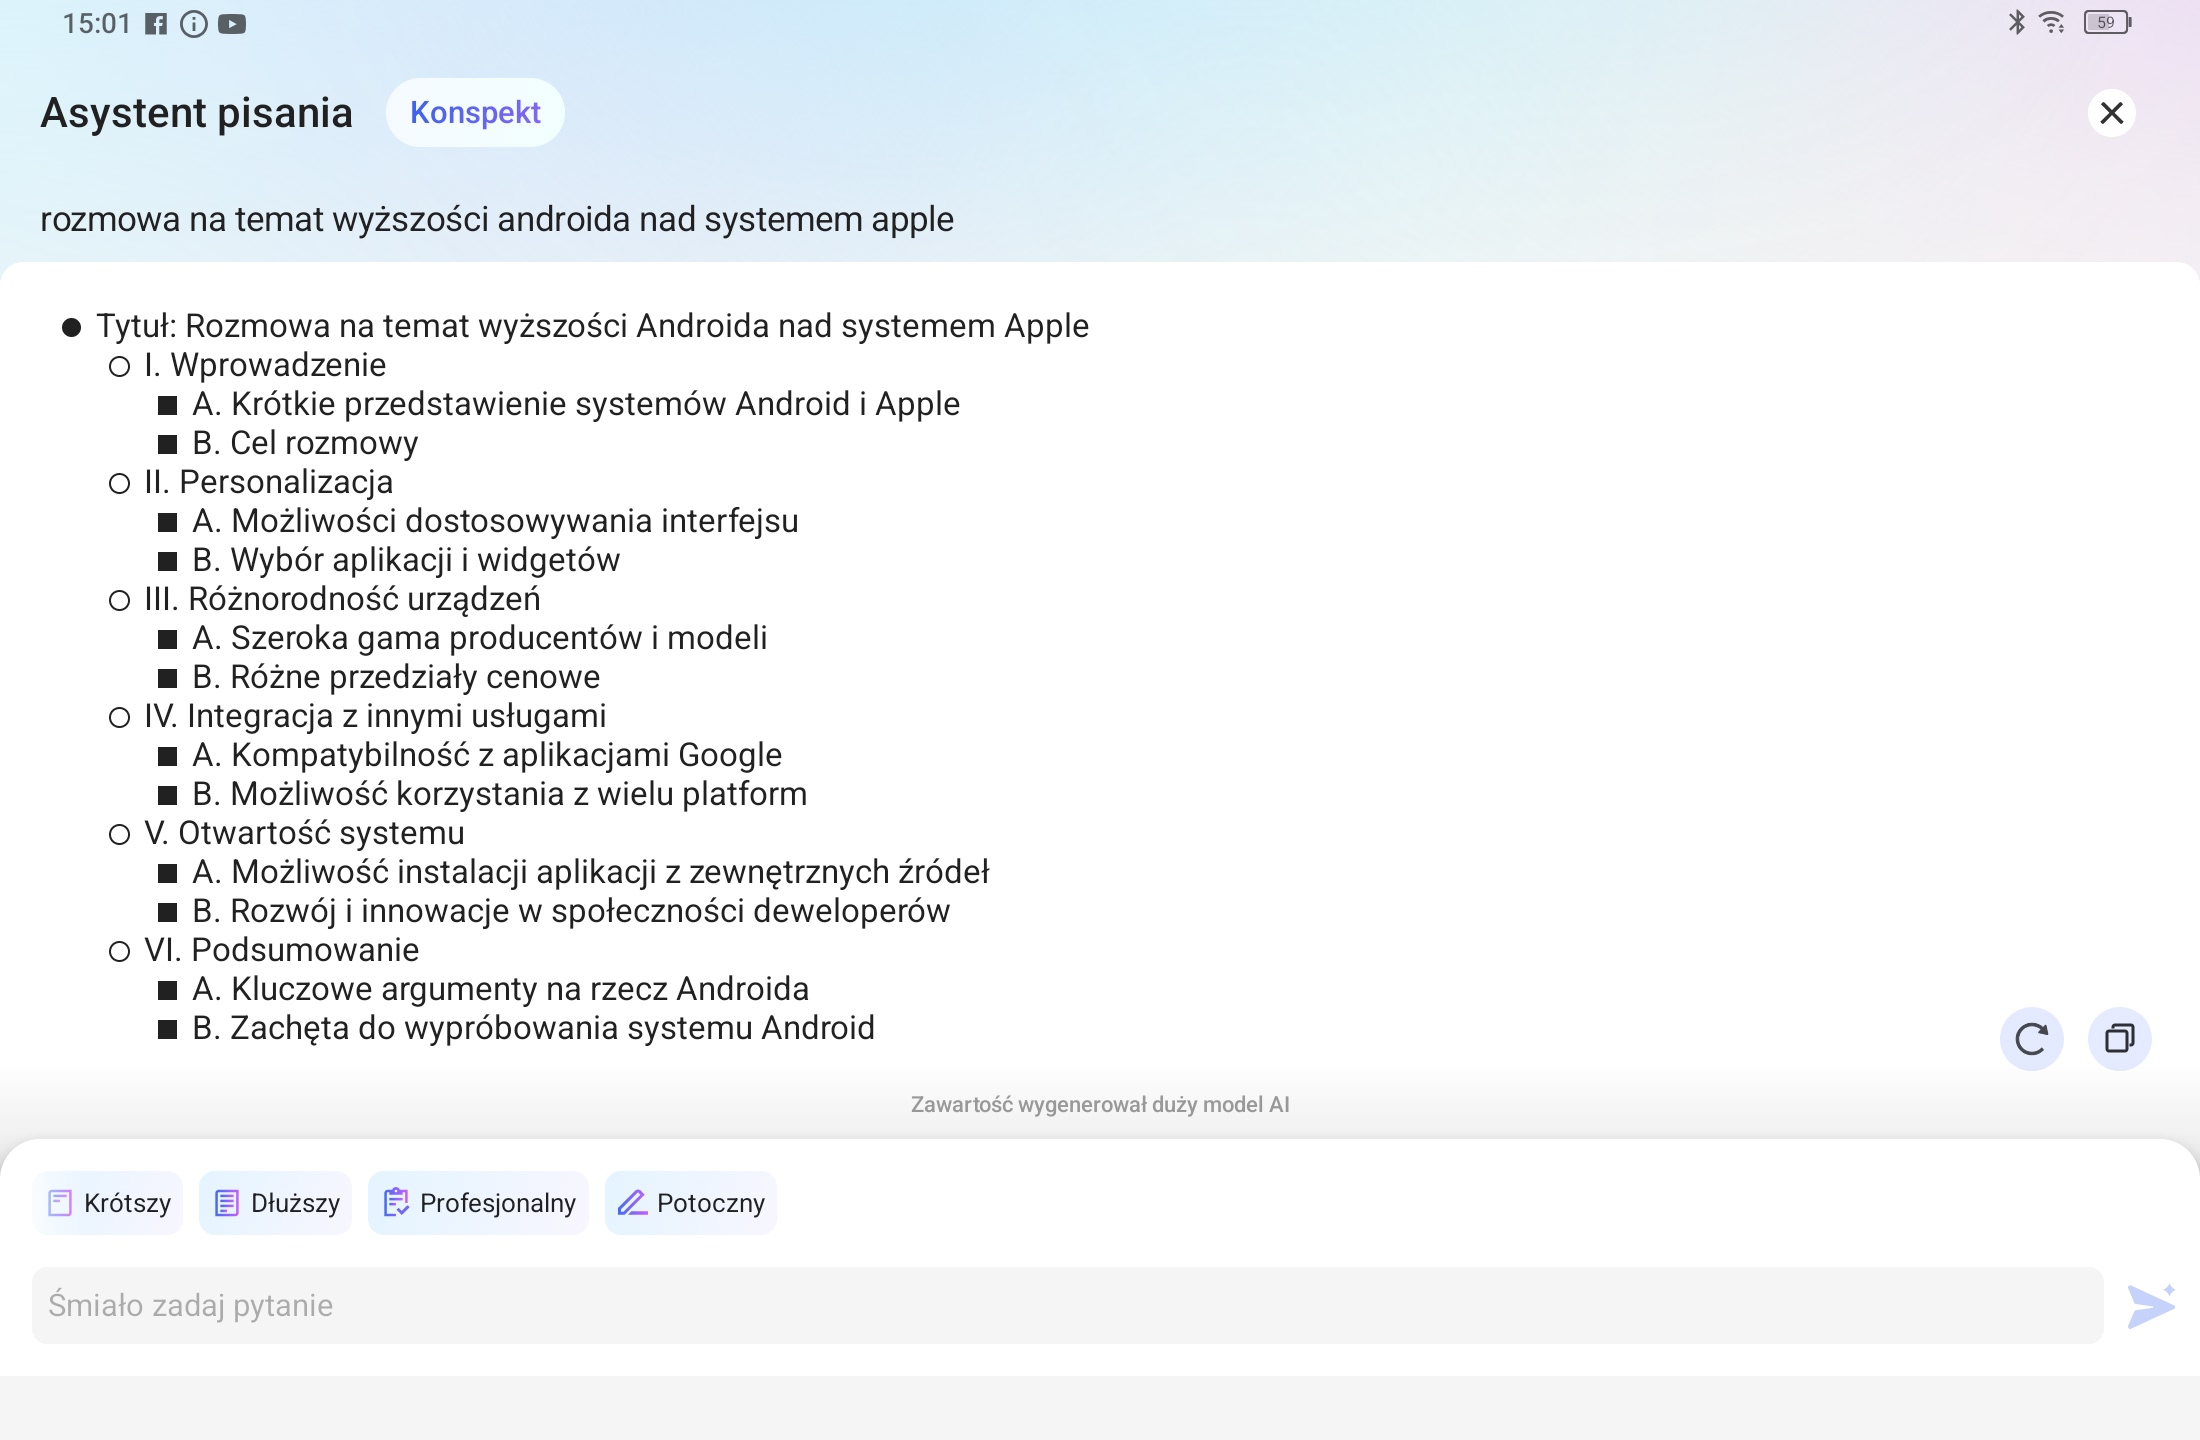The image size is (2200, 1440).
Task: Close the writing assistant panel
Action: click(2111, 113)
